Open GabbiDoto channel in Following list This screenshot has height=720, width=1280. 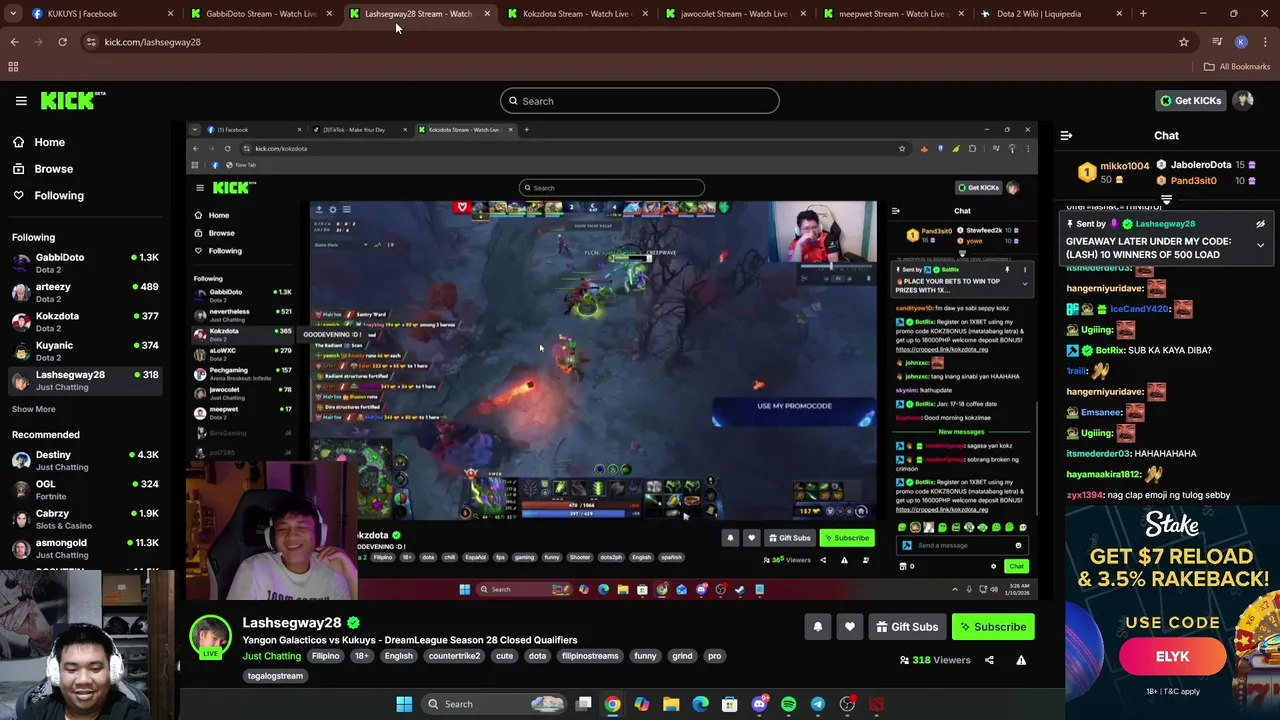85,263
